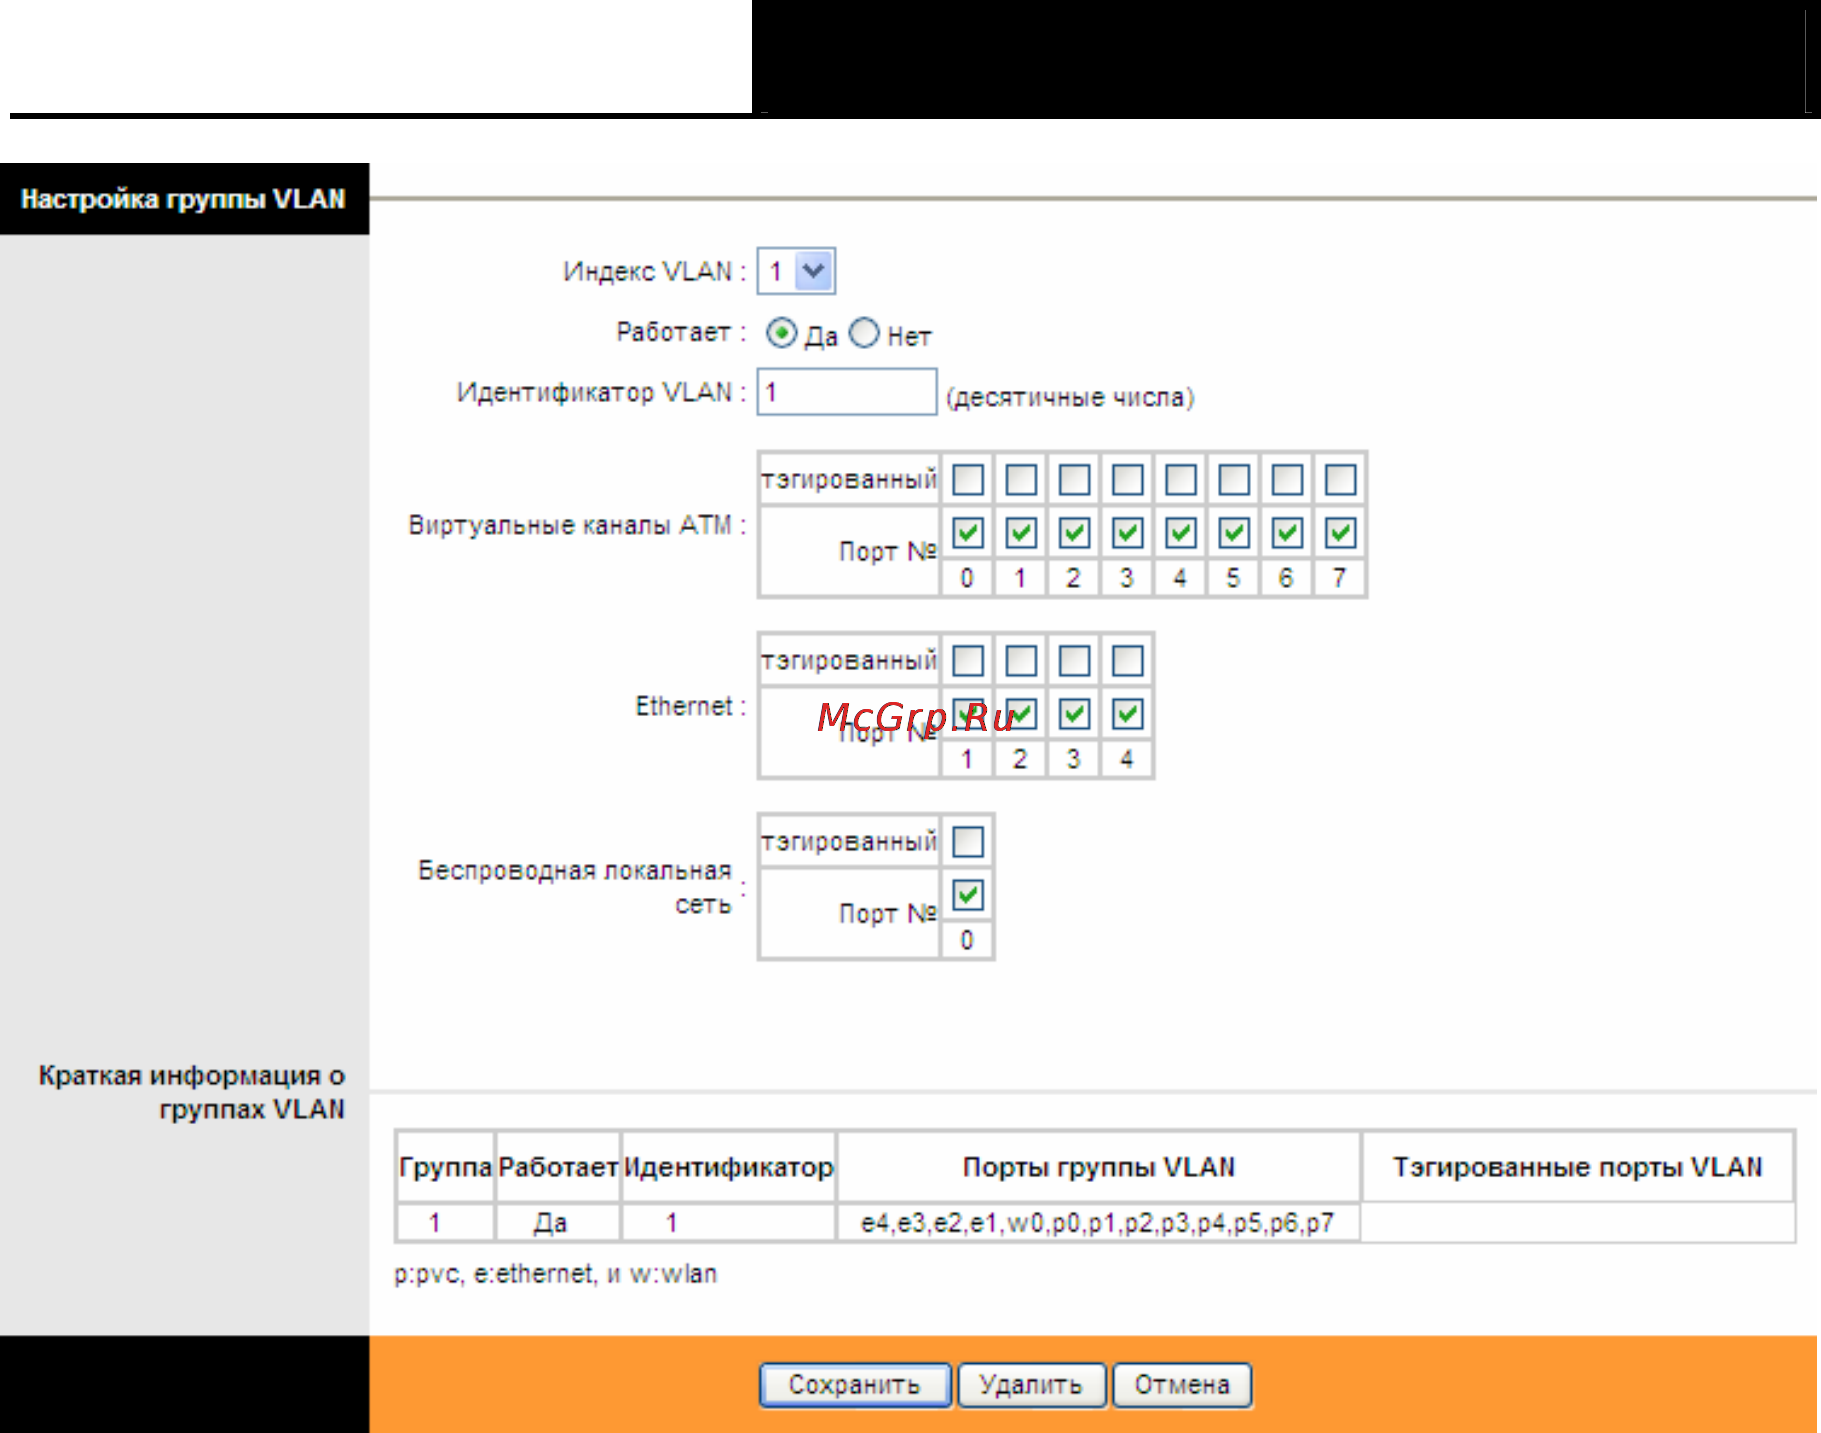Screen dimensions: 1821x1433
Task: Tick tagged checkbox for ATM port 3
Action: click(x=1127, y=480)
